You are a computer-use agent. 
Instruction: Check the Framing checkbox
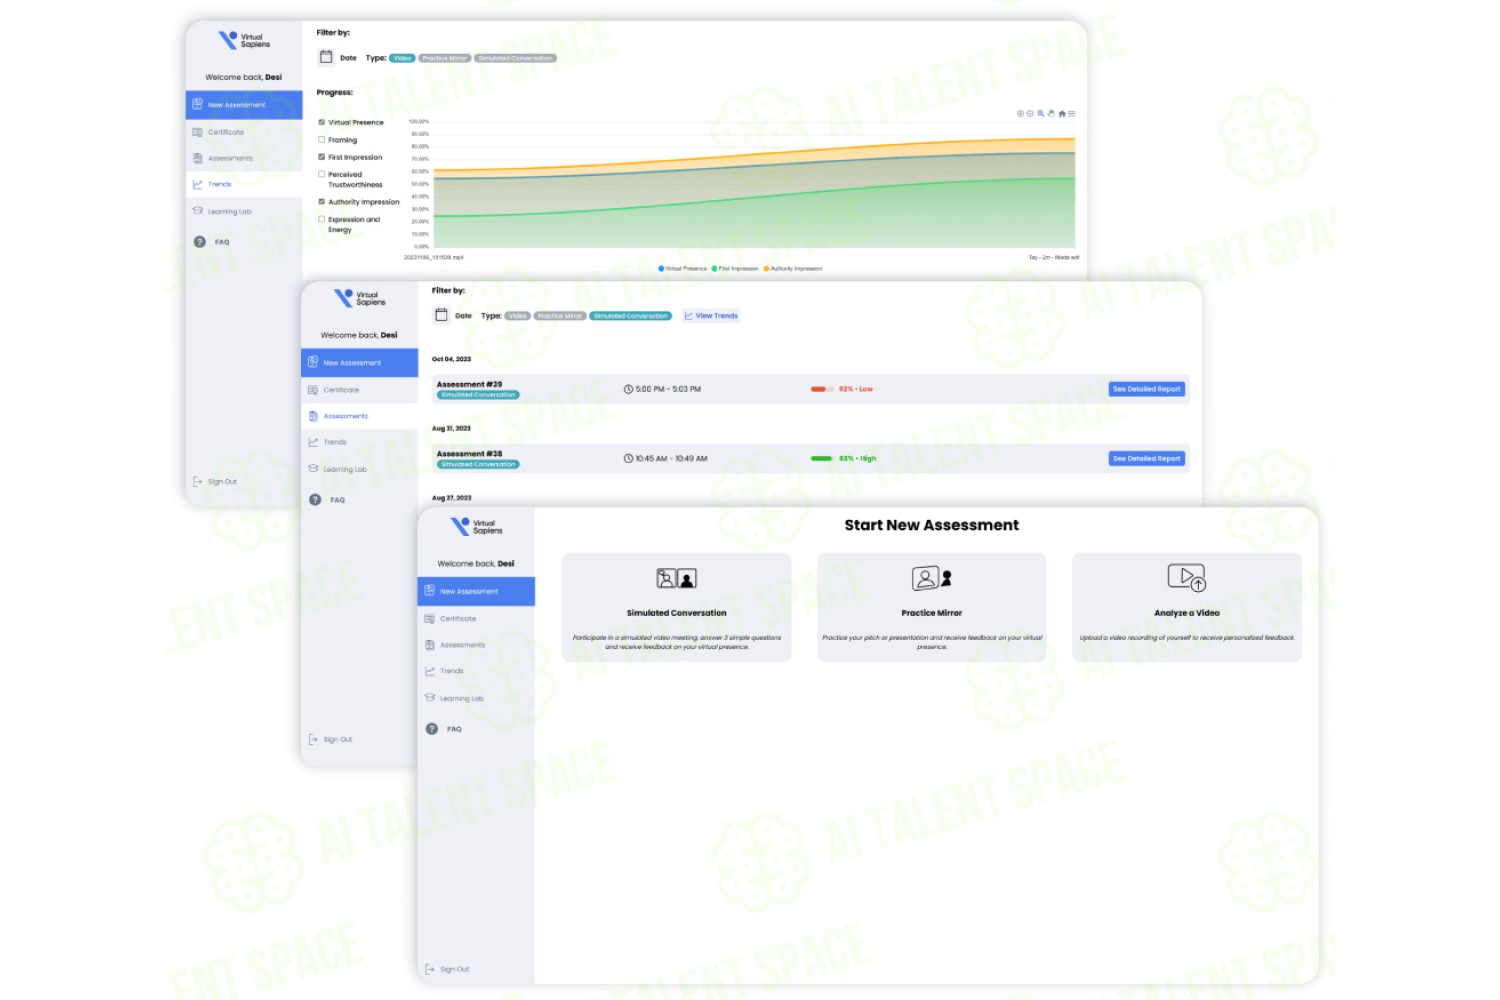pyautogui.click(x=322, y=140)
